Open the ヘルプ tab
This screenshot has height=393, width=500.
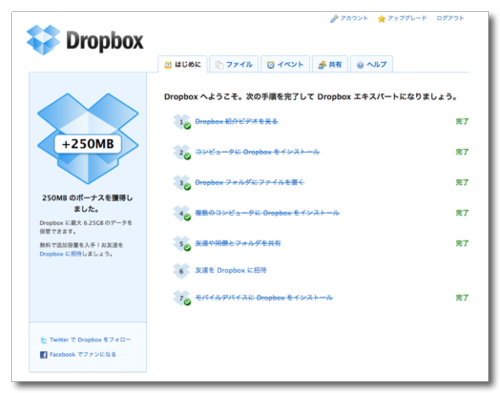point(372,64)
